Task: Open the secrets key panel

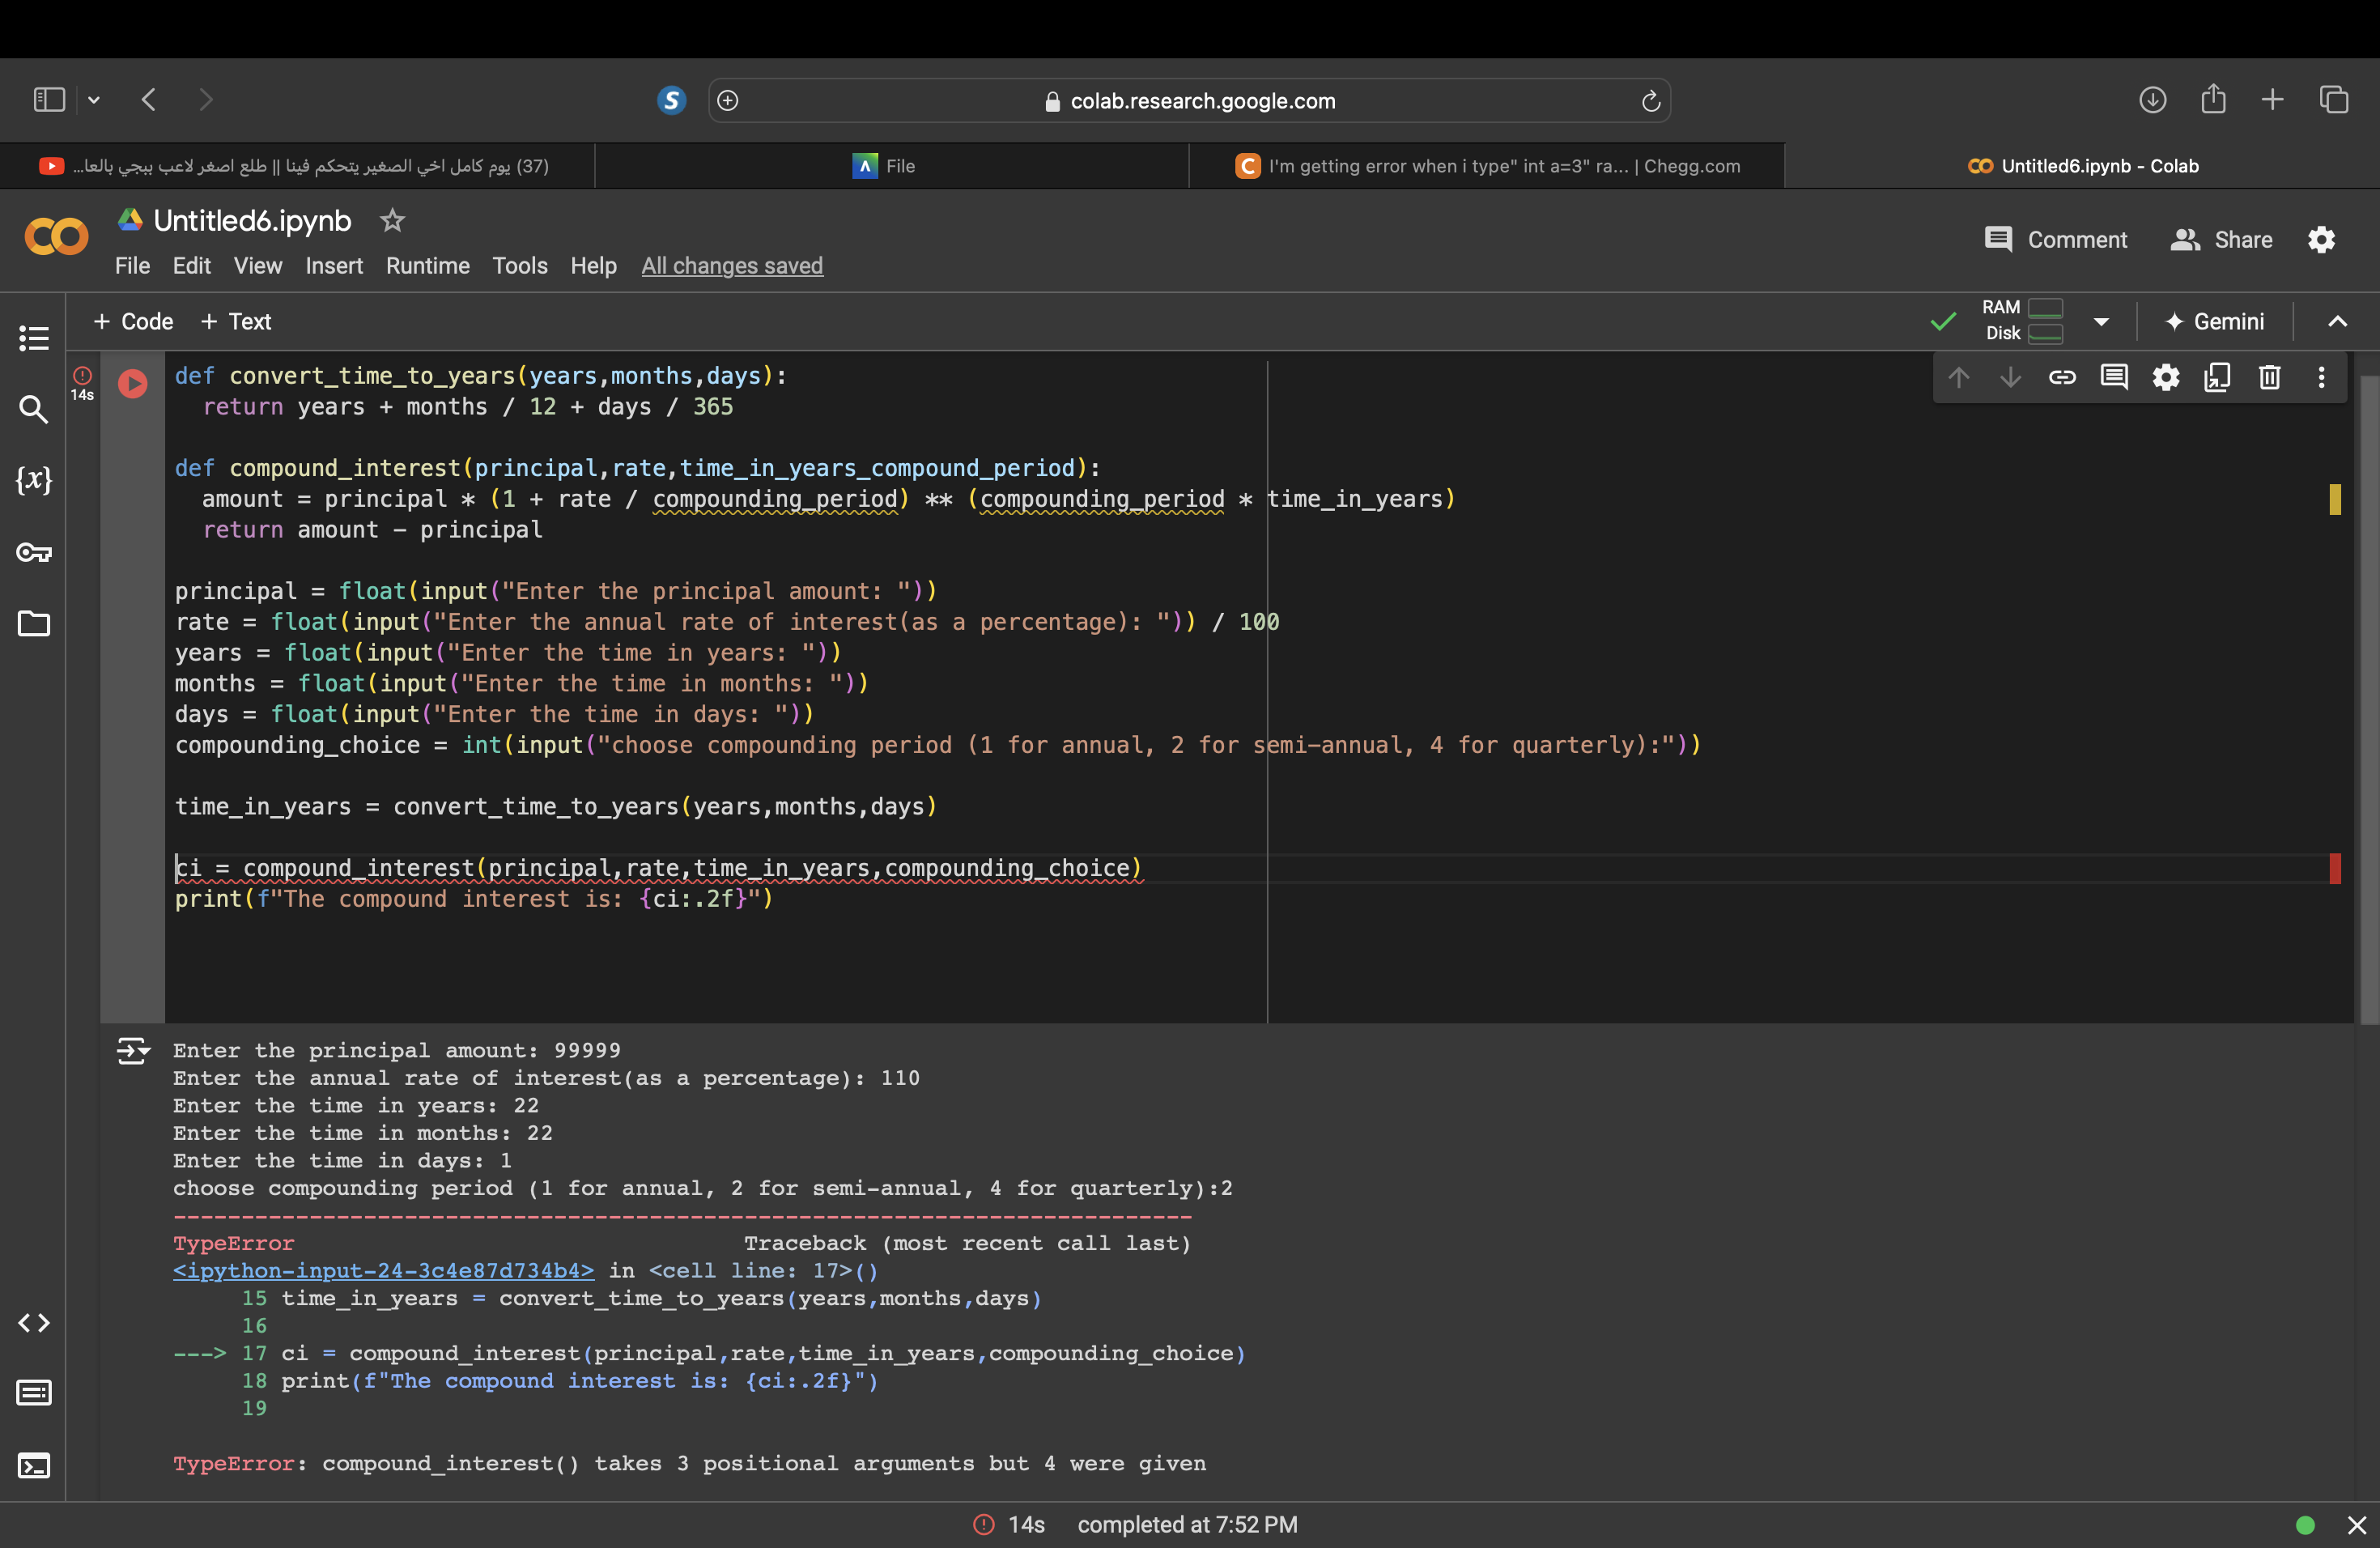Action: [34, 552]
